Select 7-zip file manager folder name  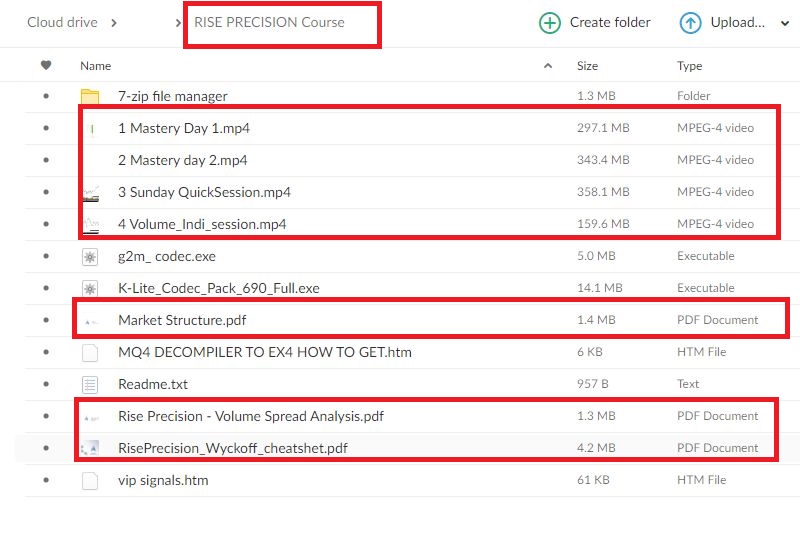pos(172,96)
